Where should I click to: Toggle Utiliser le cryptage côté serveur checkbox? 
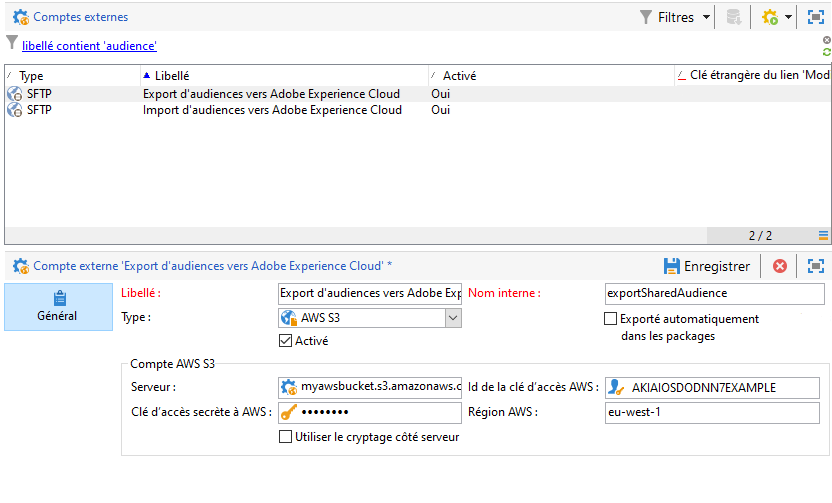point(286,437)
